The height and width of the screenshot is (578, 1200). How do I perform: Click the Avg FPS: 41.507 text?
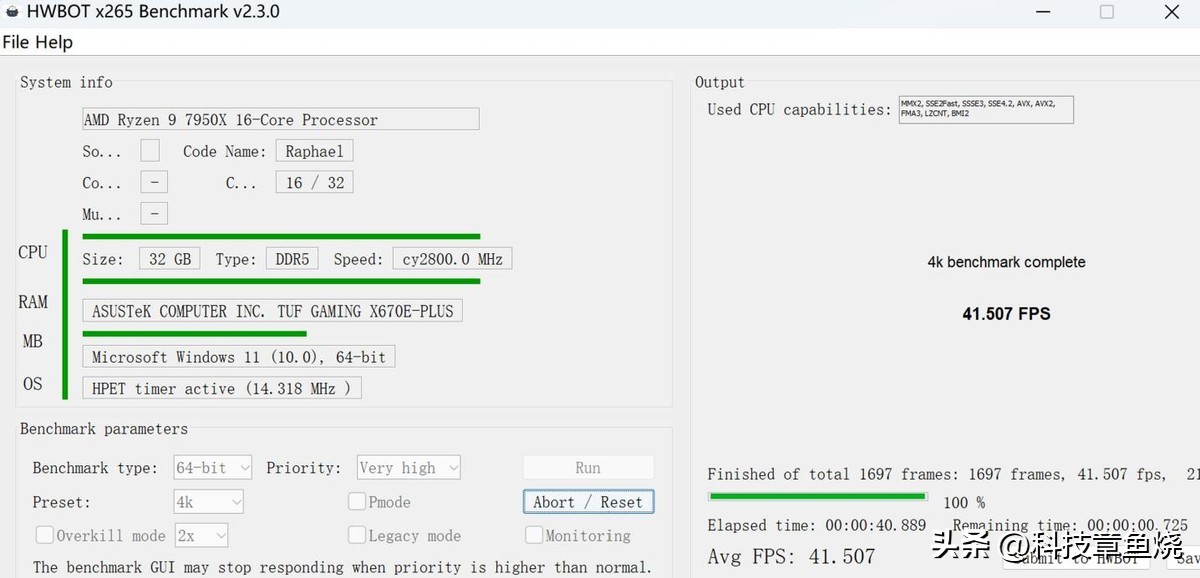[791, 556]
